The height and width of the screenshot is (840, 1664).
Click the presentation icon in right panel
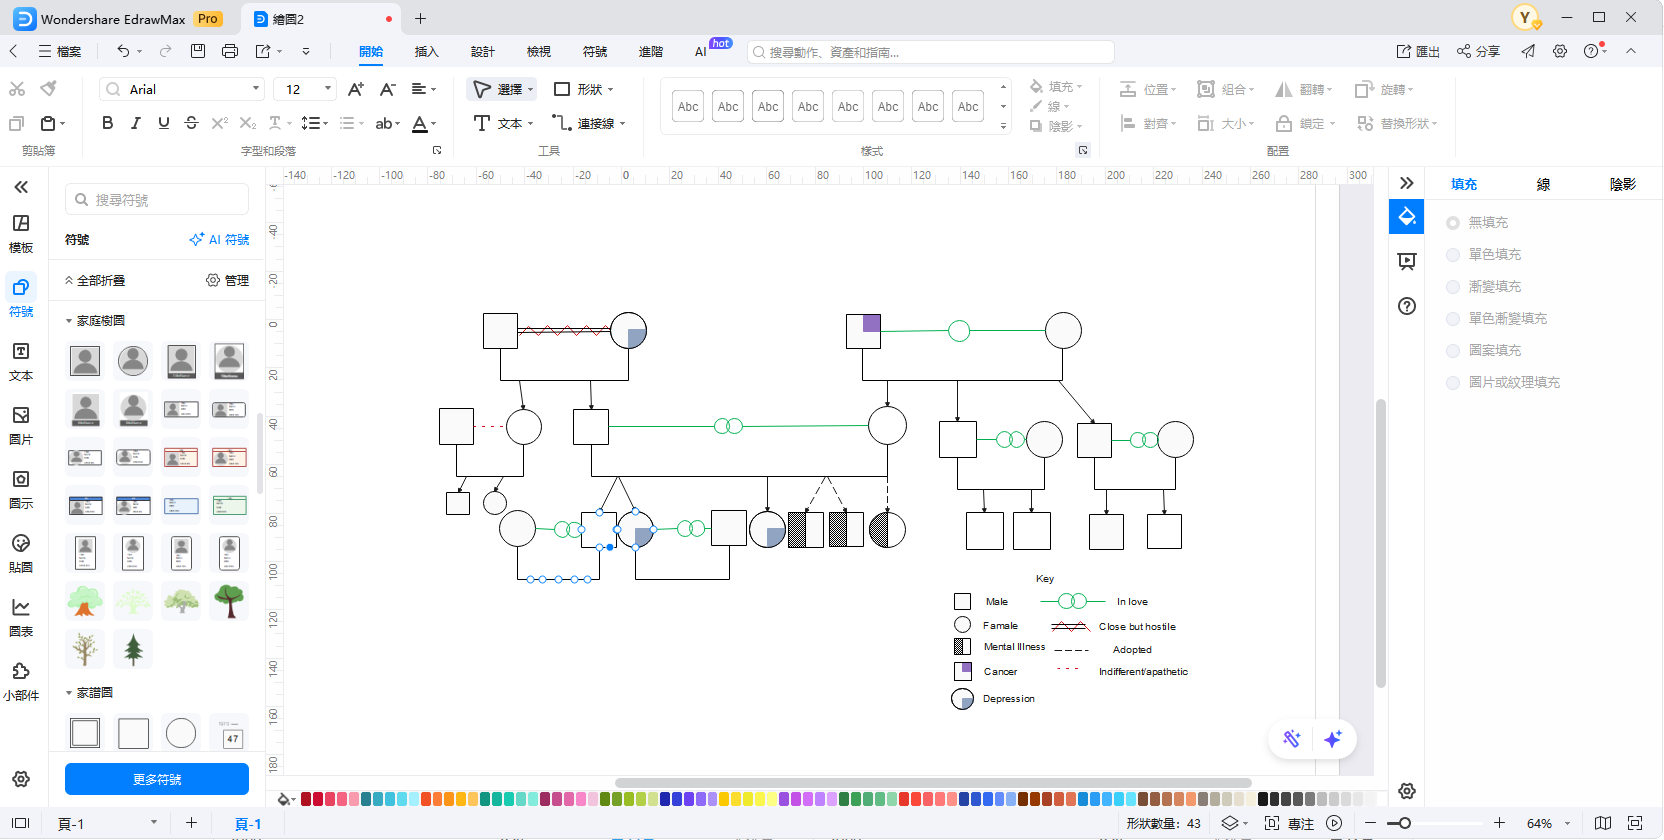click(x=1407, y=262)
